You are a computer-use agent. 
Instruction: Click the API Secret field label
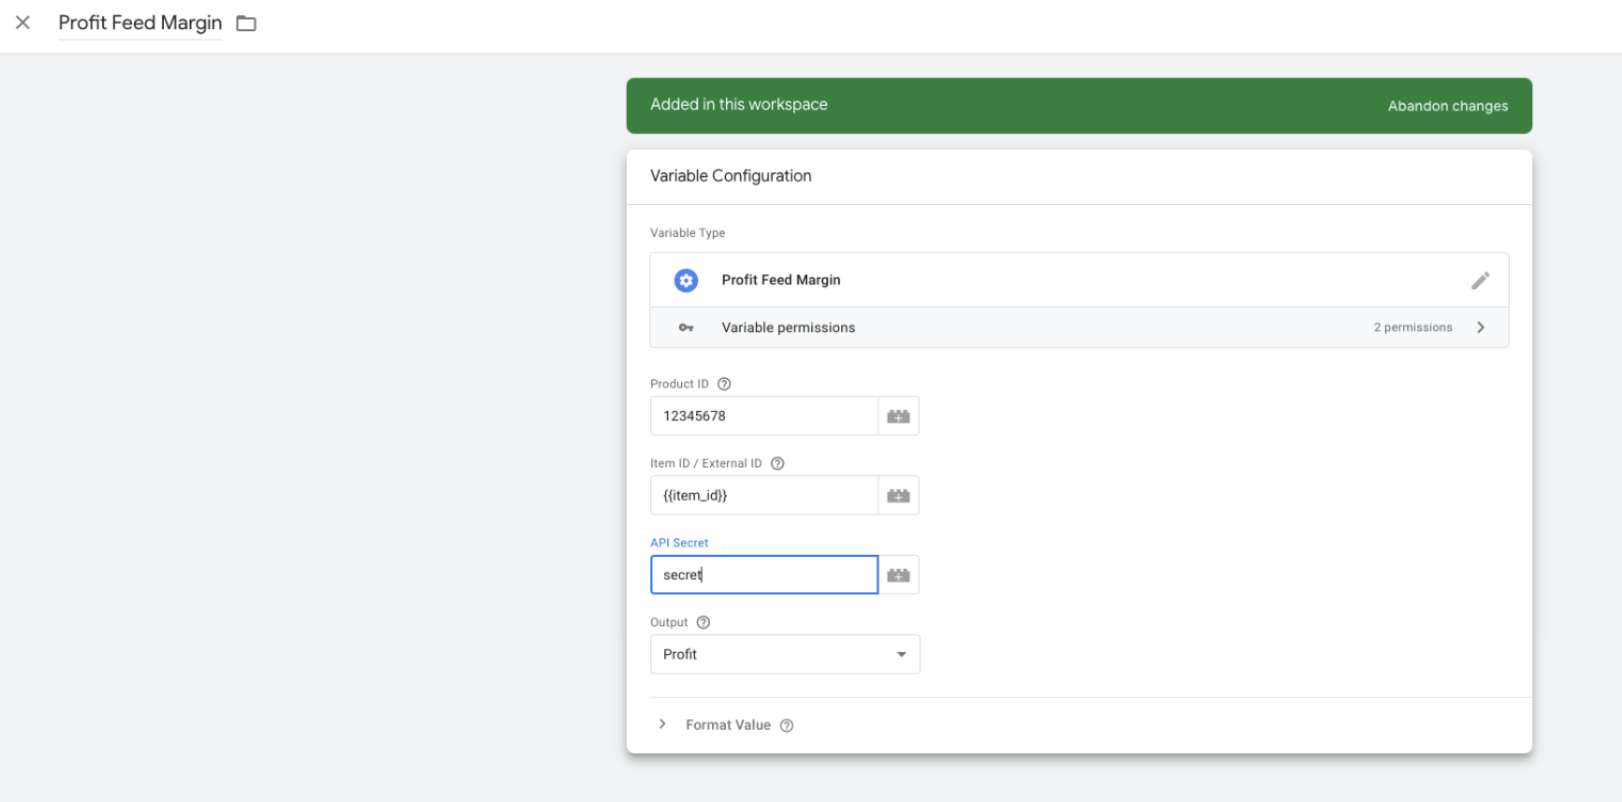click(679, 543)
